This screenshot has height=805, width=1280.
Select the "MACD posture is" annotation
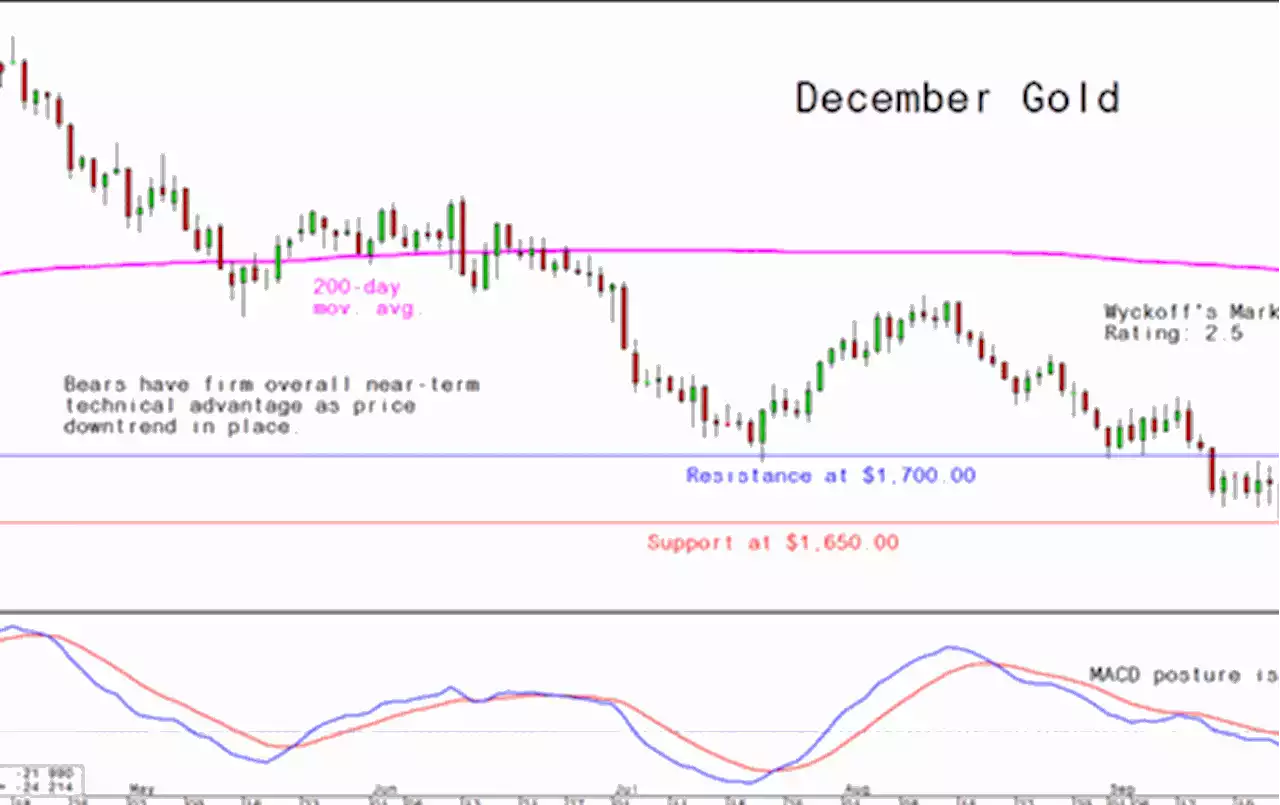click(x=1184, y=675)
